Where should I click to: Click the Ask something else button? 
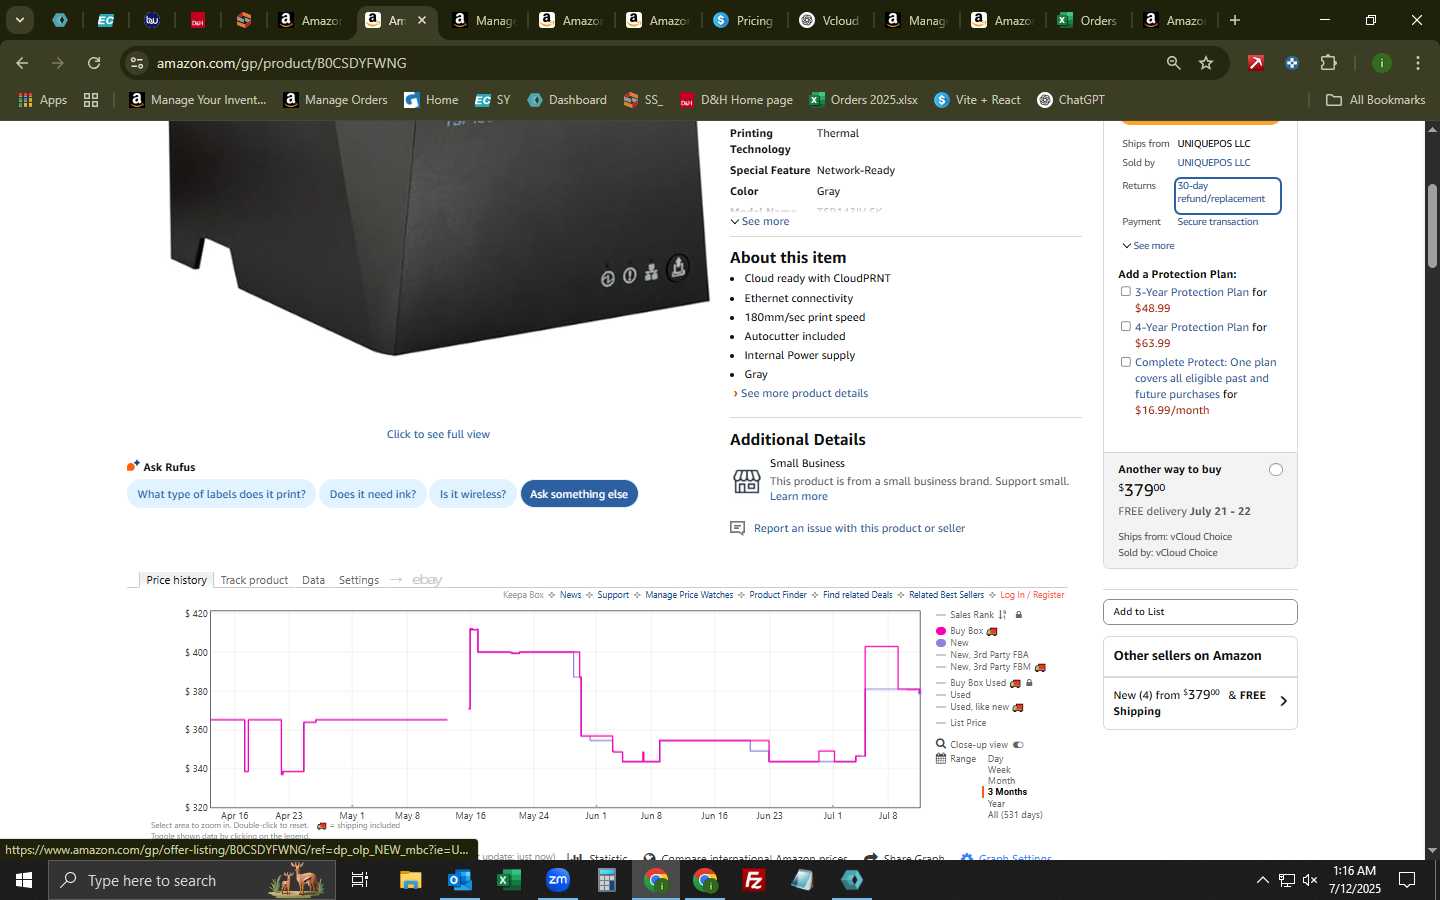click(579, 494)
